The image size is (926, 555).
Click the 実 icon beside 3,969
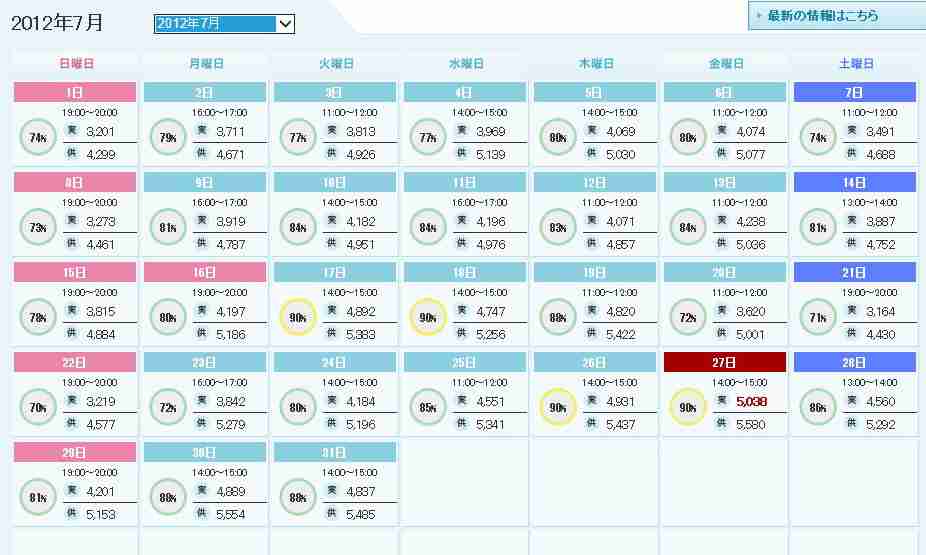[x=462, y=130]
